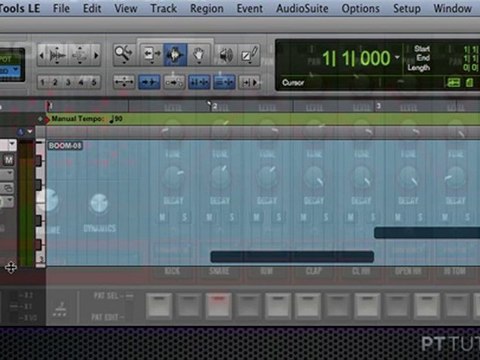This screenshot has width=480, height=360.
Task: Recall zoom preset 4
Action: pos(81,82)
